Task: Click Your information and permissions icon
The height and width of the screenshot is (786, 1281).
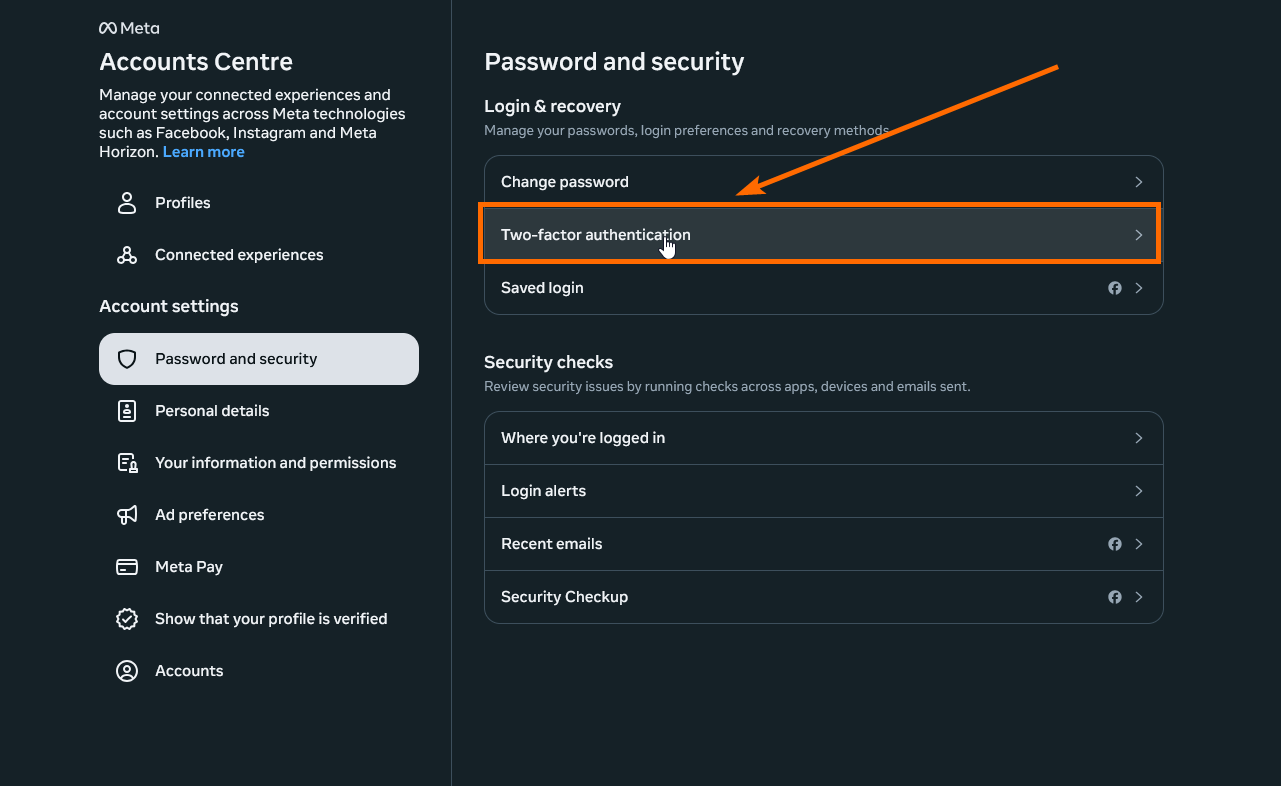Action: tap(127, 463)
